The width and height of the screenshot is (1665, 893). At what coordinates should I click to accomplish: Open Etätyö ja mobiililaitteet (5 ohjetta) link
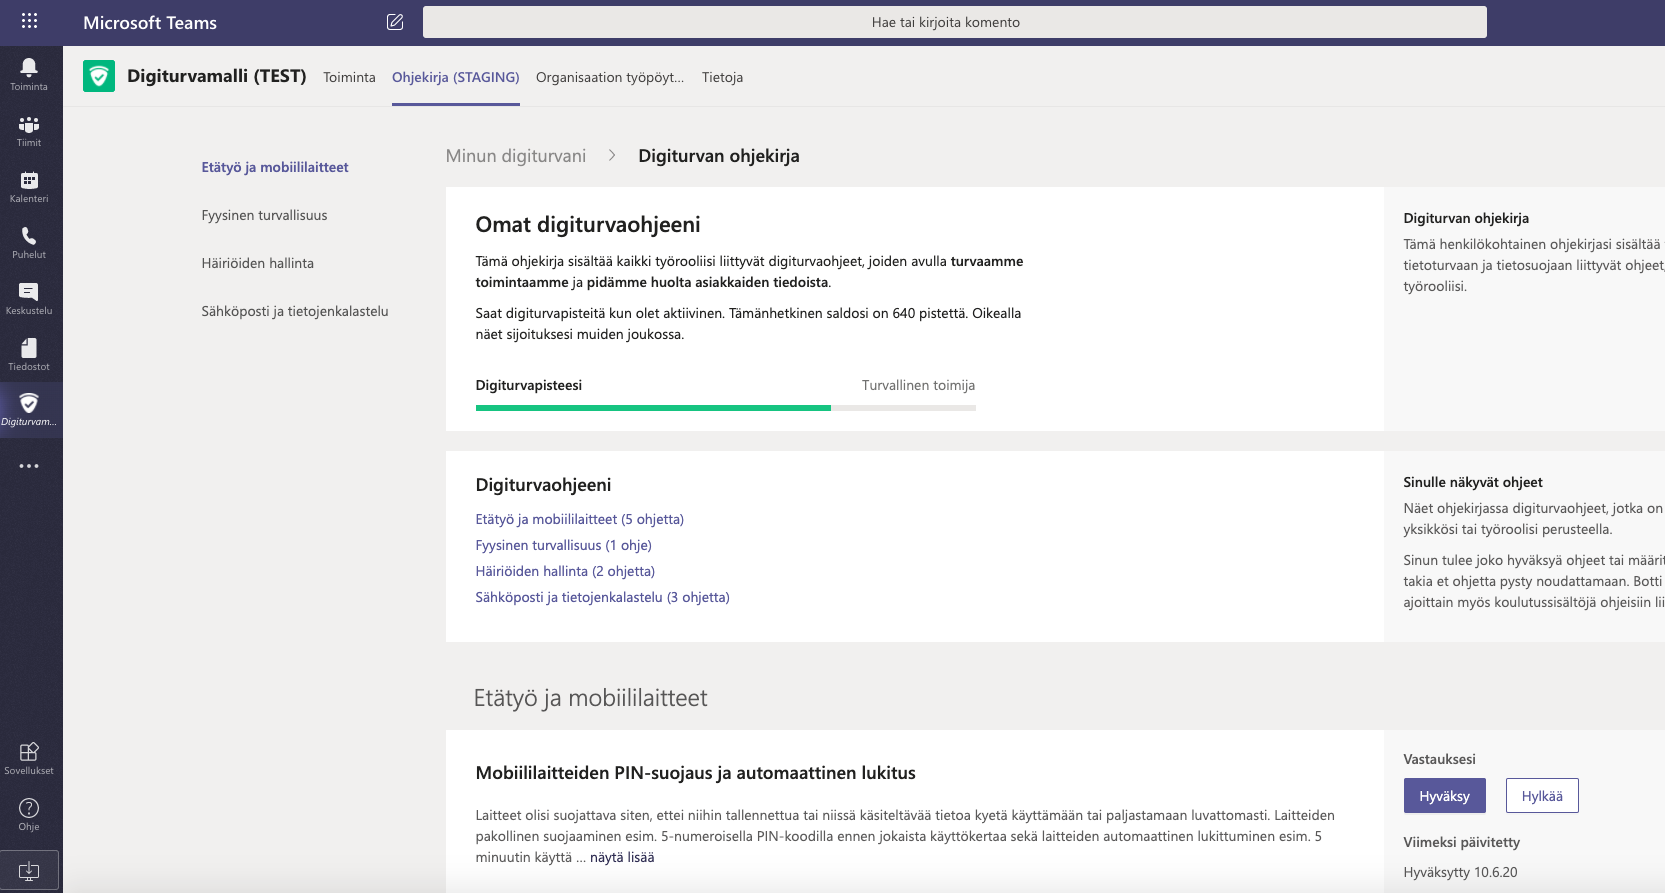click(x=580, y=519)
